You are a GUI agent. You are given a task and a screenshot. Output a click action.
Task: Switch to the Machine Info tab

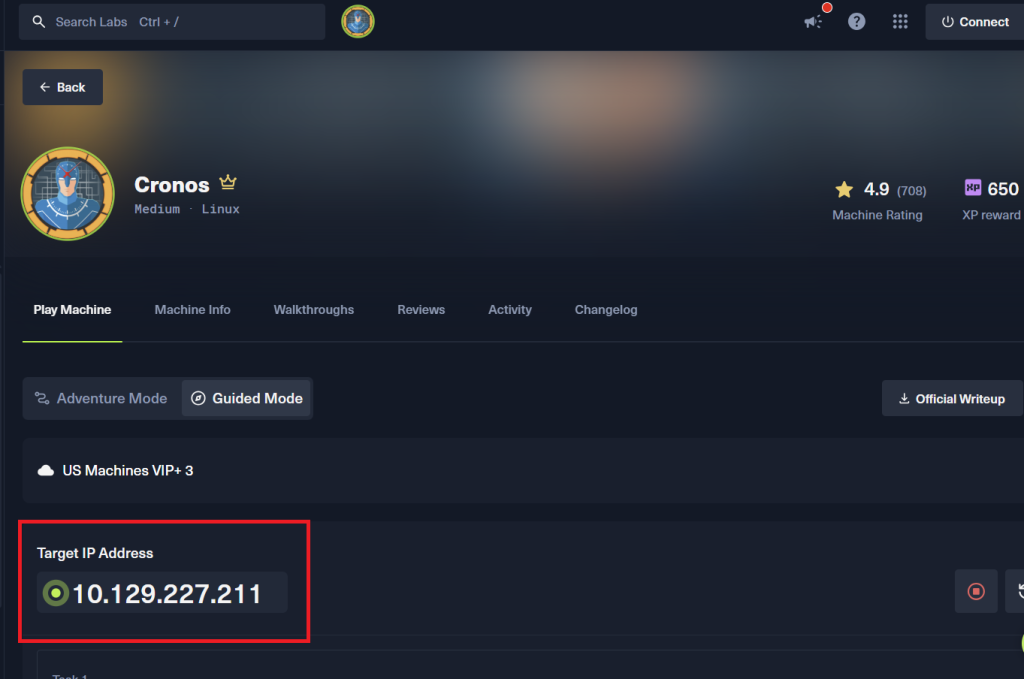click(193, 309)
